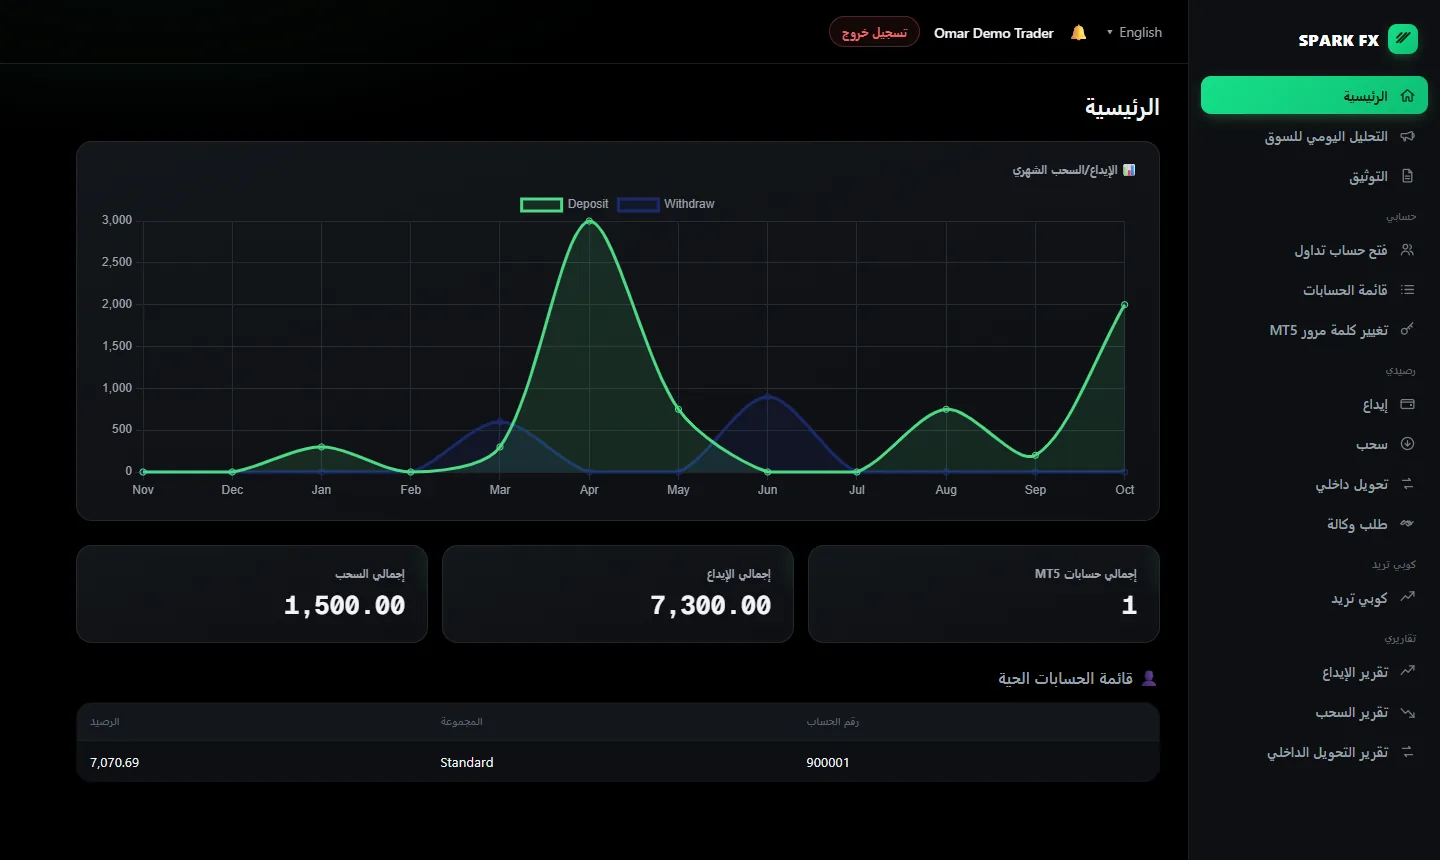
Task: Click the trend icon beside كوبي تريد
Action: point(1408,597)
